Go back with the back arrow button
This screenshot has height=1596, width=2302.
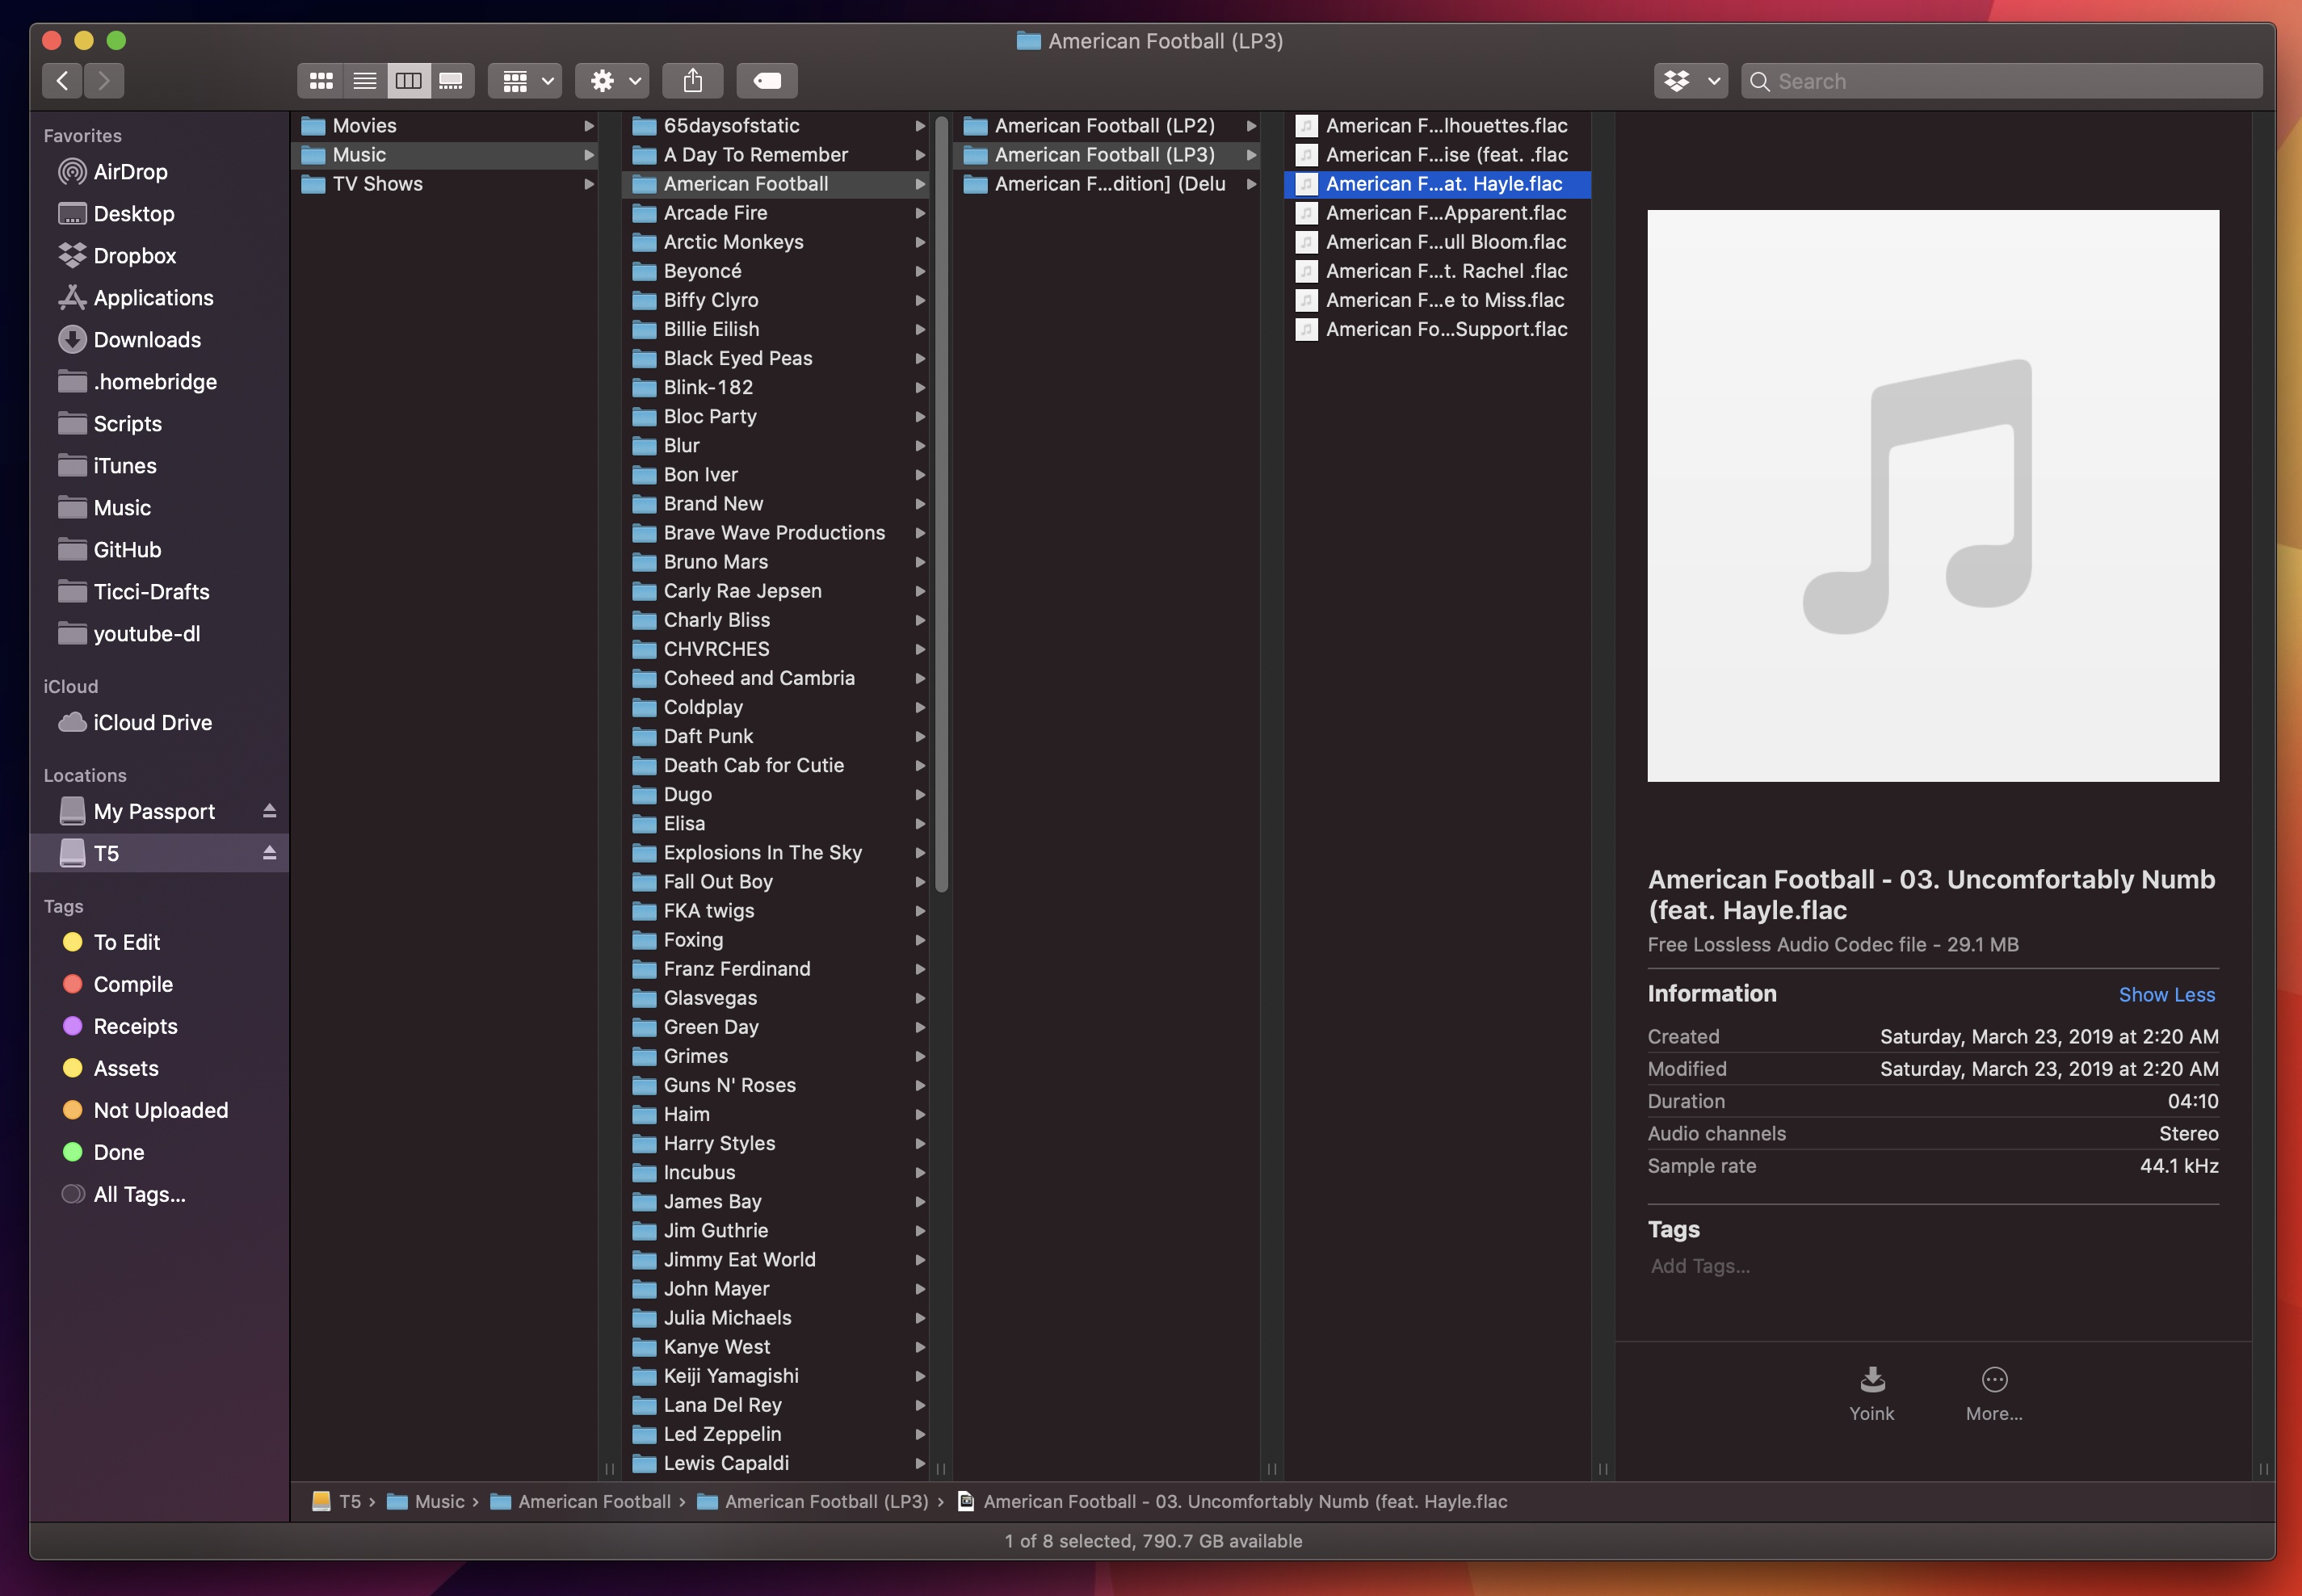(x=63, y=81)
